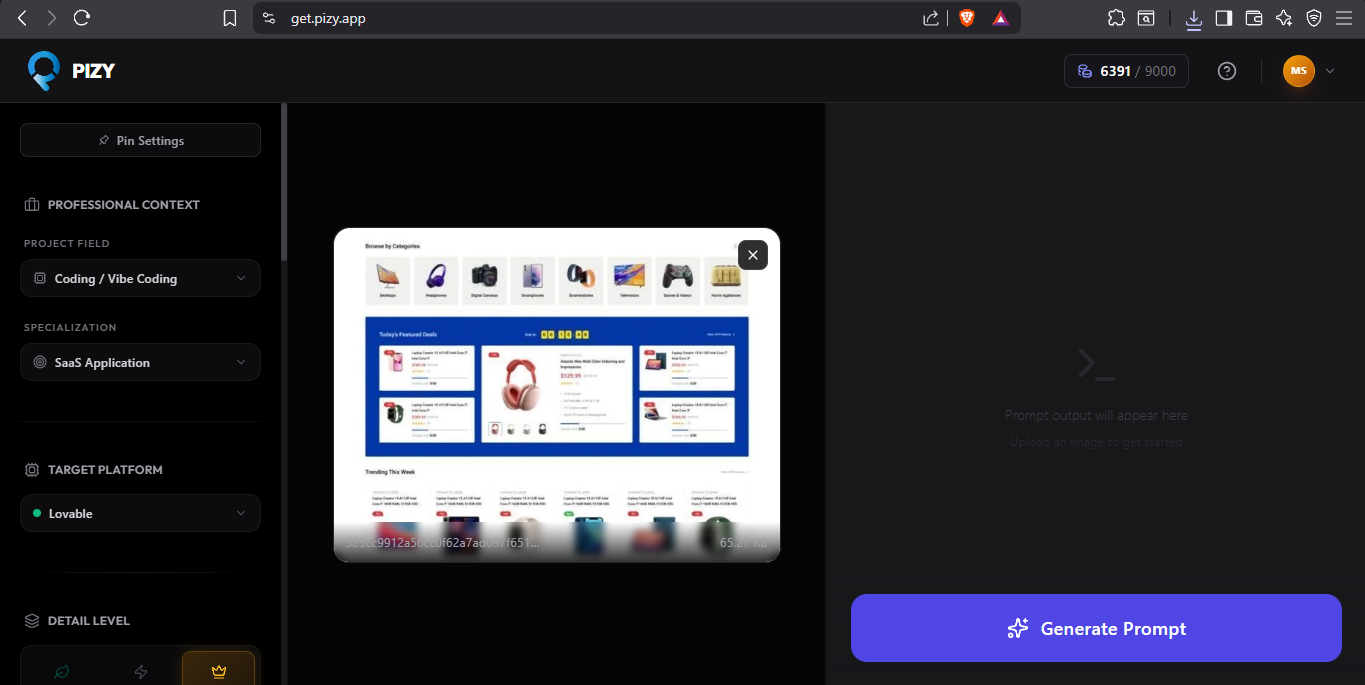Select the leaf (basic) detail level

pos(62,671)
